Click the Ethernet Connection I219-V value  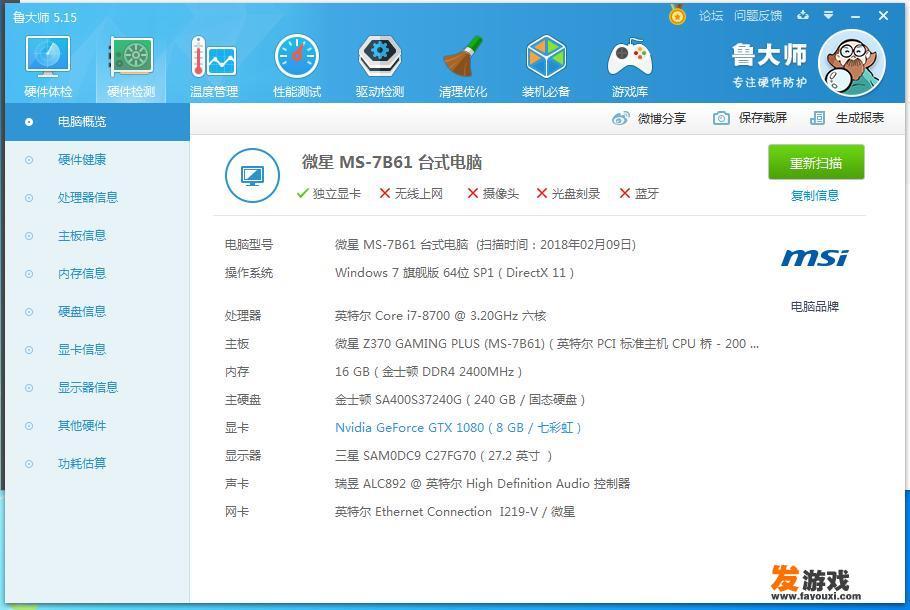pos(455,512)
